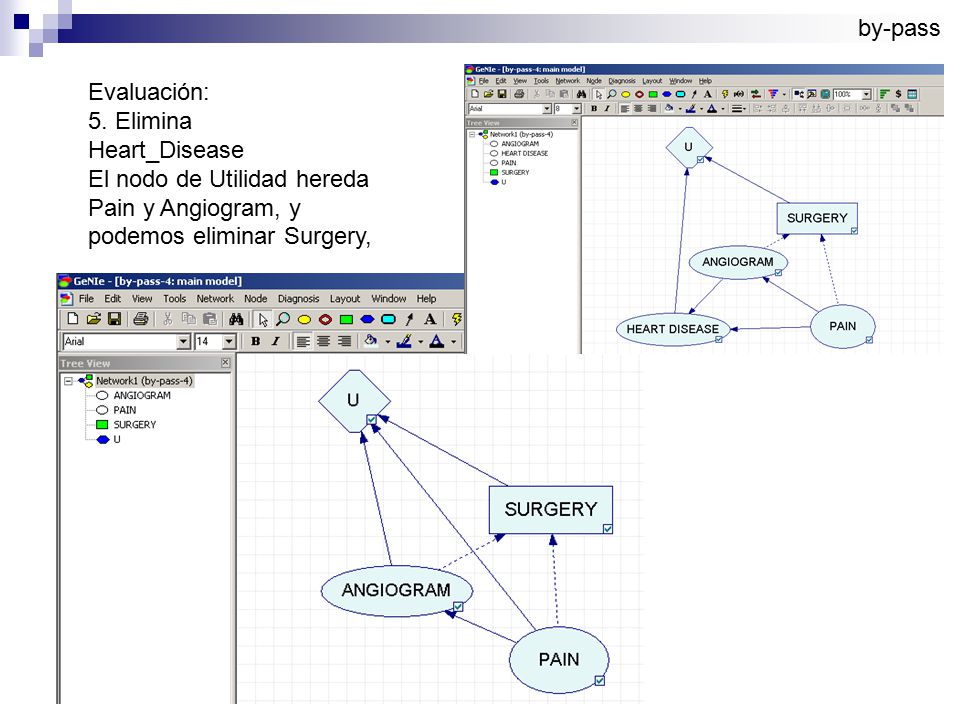Click check mark on large SURGERY node

click(x=607, y=528)
